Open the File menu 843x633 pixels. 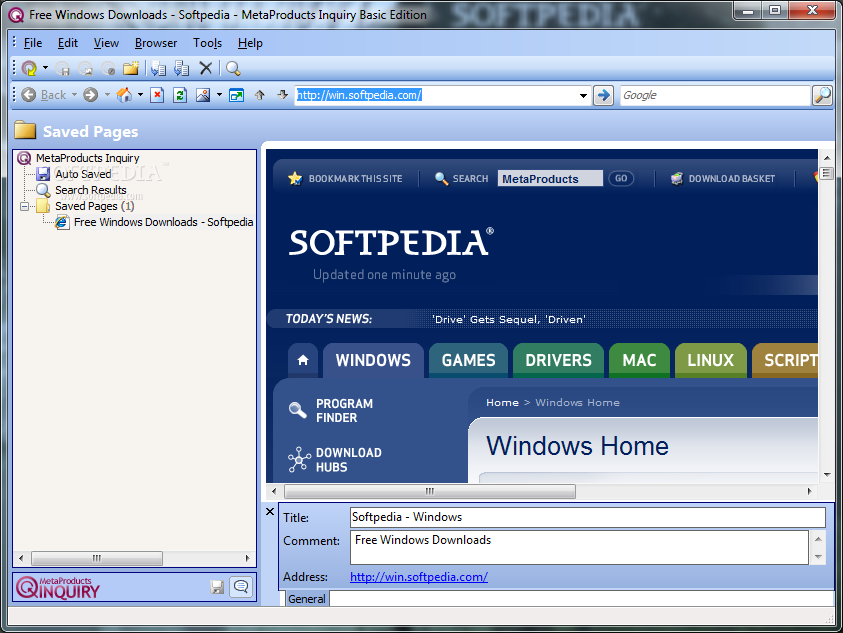click(x=33, y=43)
